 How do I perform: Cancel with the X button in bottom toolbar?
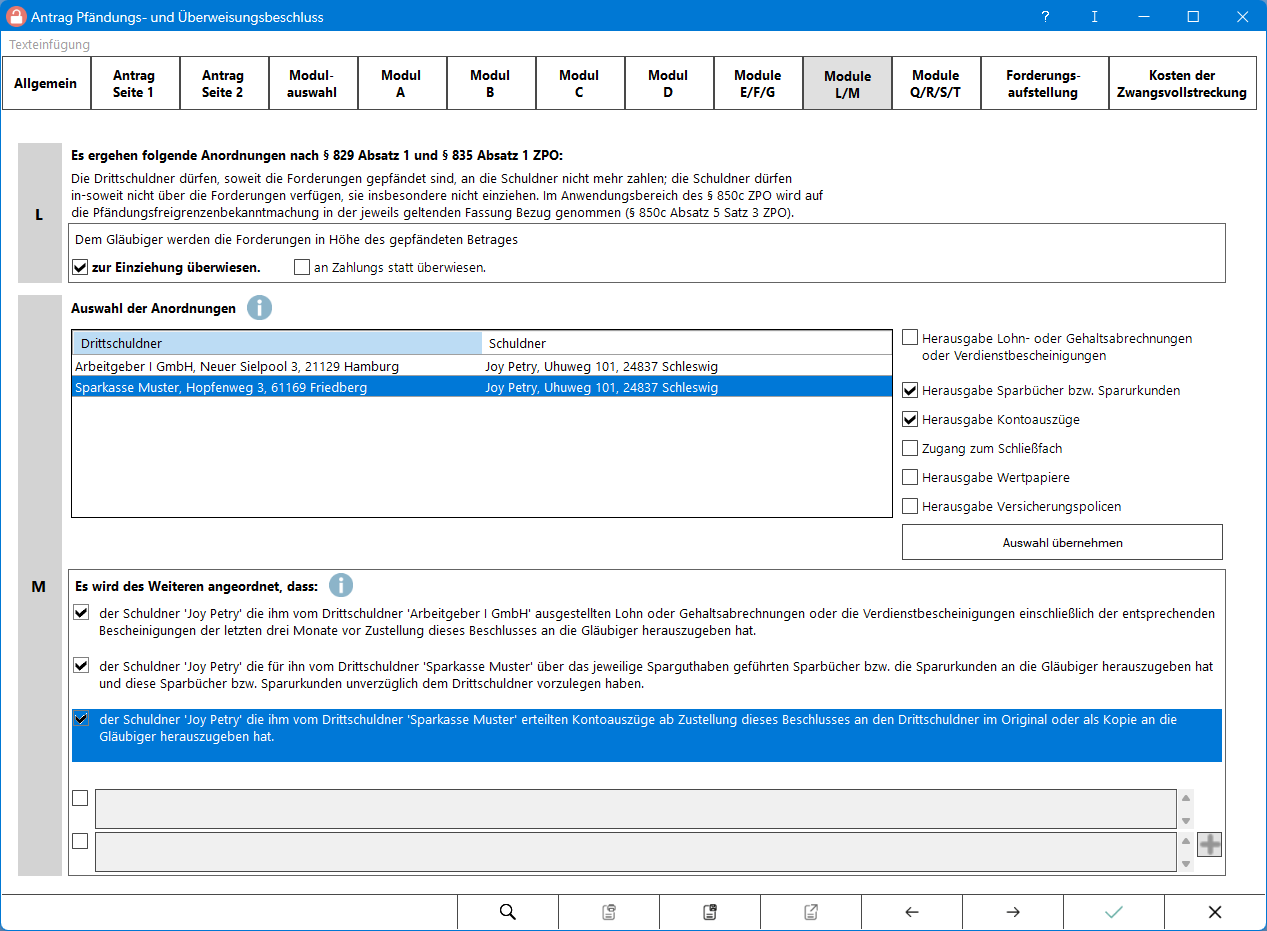(1215, 912)
